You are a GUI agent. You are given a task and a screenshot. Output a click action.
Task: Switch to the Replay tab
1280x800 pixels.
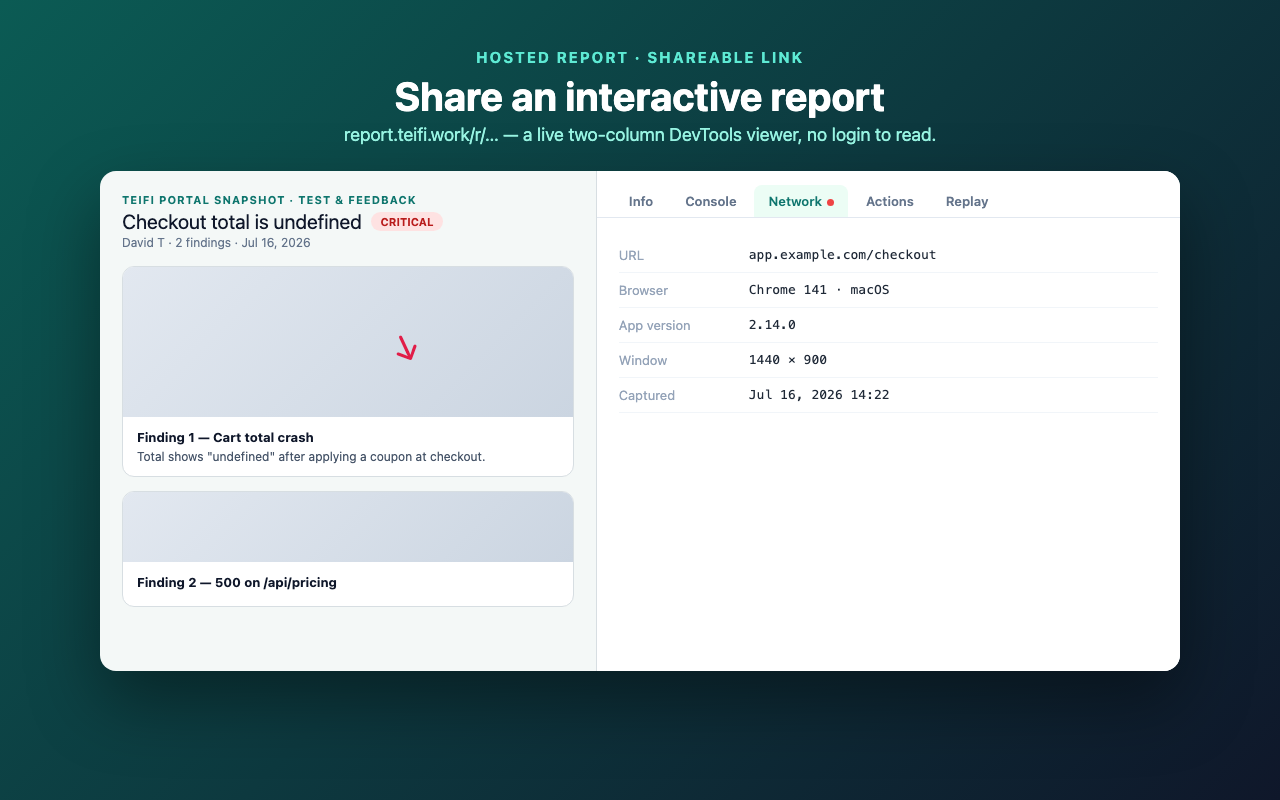tap(967, 201)
